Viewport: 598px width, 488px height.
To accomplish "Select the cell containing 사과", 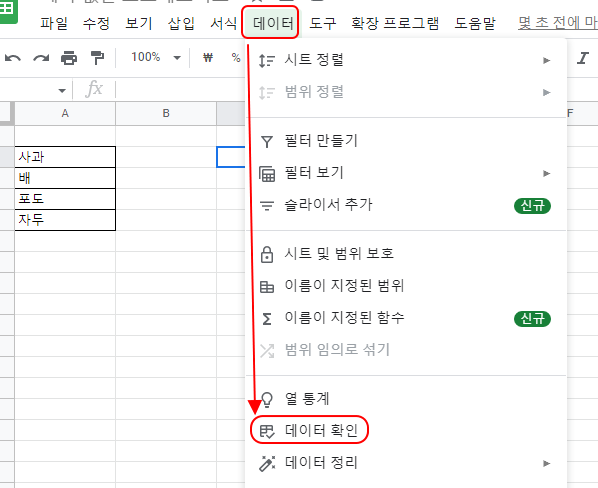I will (65, 157).
